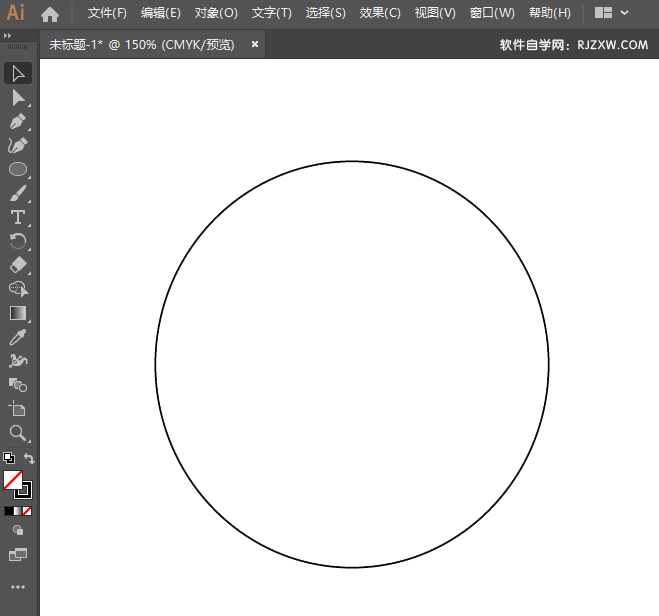Select the Blend tool
659x616 pixels.
coord(18,385)
